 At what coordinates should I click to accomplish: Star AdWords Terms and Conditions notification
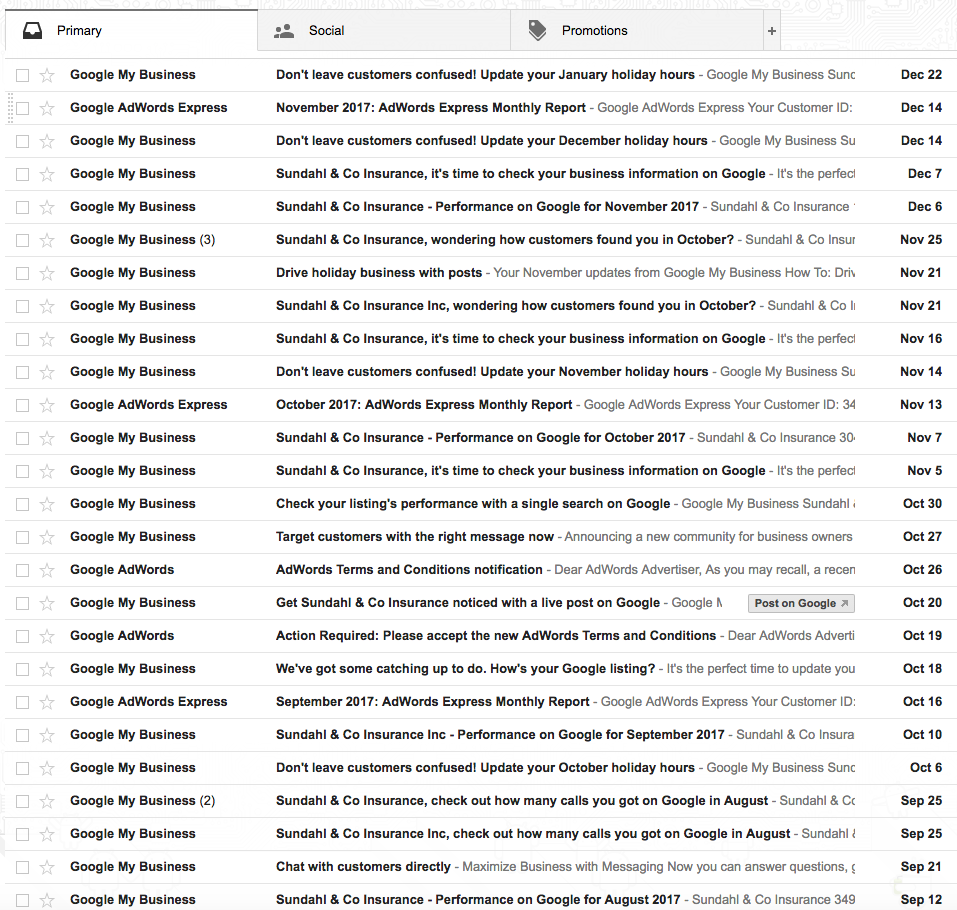tap(47, 570)
